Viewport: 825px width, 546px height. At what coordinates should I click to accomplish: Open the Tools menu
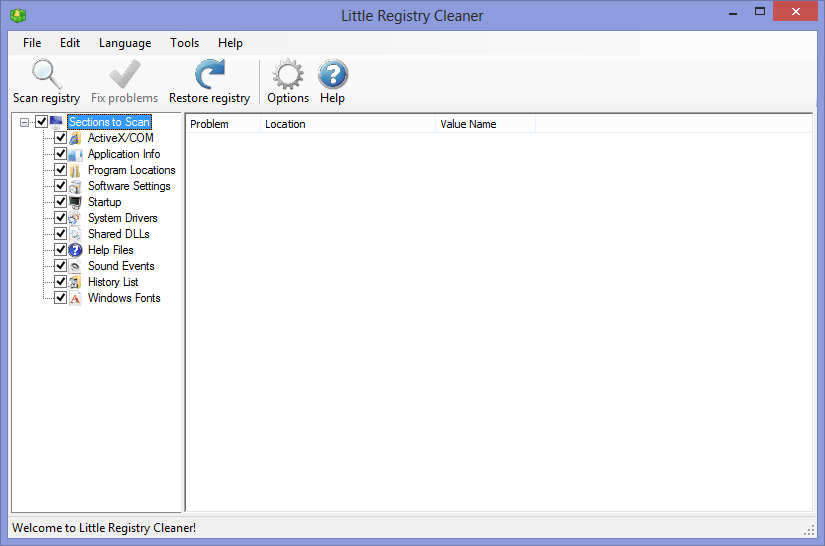click(184, 43)
